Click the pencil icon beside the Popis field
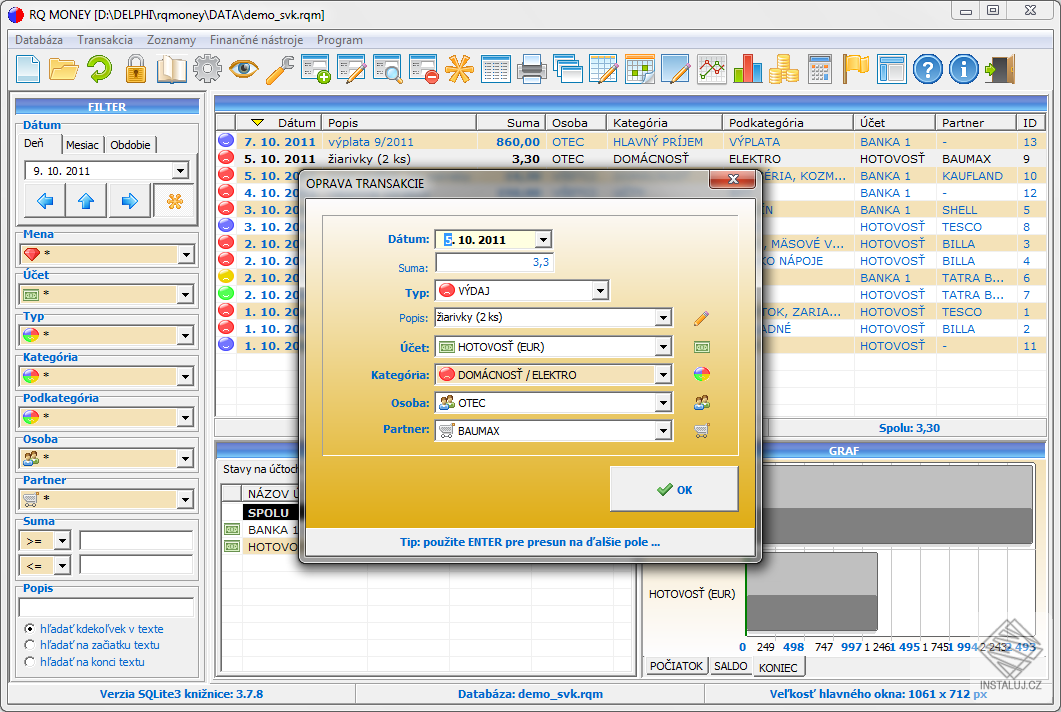The image size is (1061, 712). (x=702, y=318)
